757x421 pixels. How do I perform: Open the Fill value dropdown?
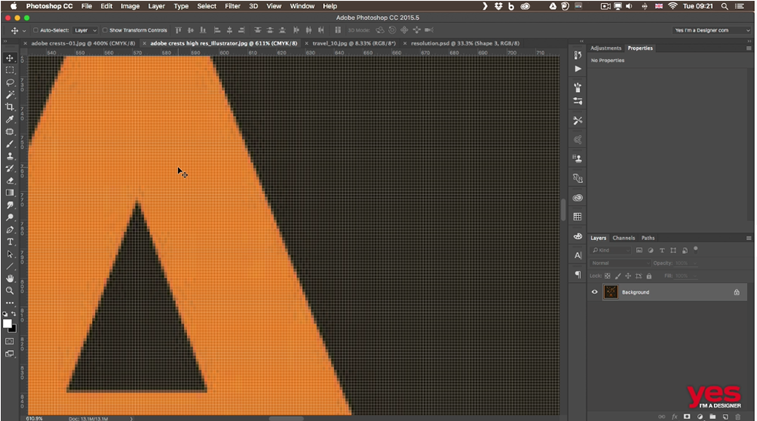click(x=695, y=276)
